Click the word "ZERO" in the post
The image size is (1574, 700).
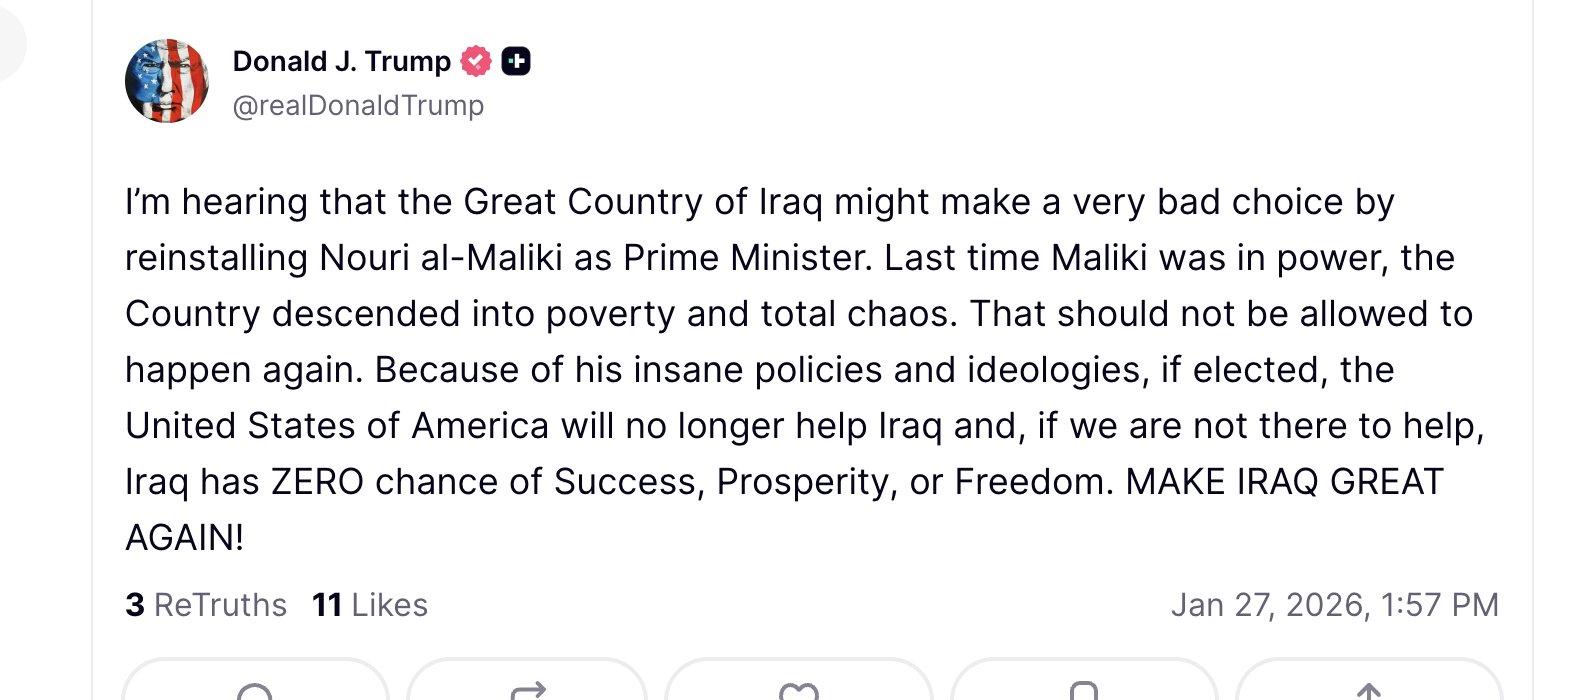(317, 482)
